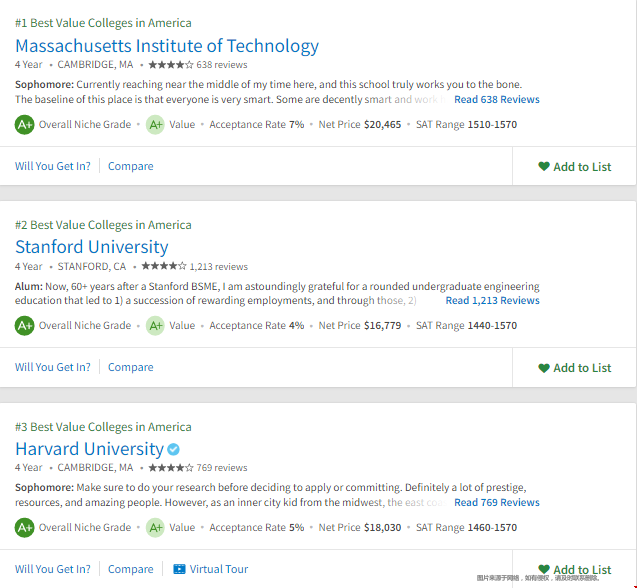
Task: Compare Stanford University
Action: 130,367
